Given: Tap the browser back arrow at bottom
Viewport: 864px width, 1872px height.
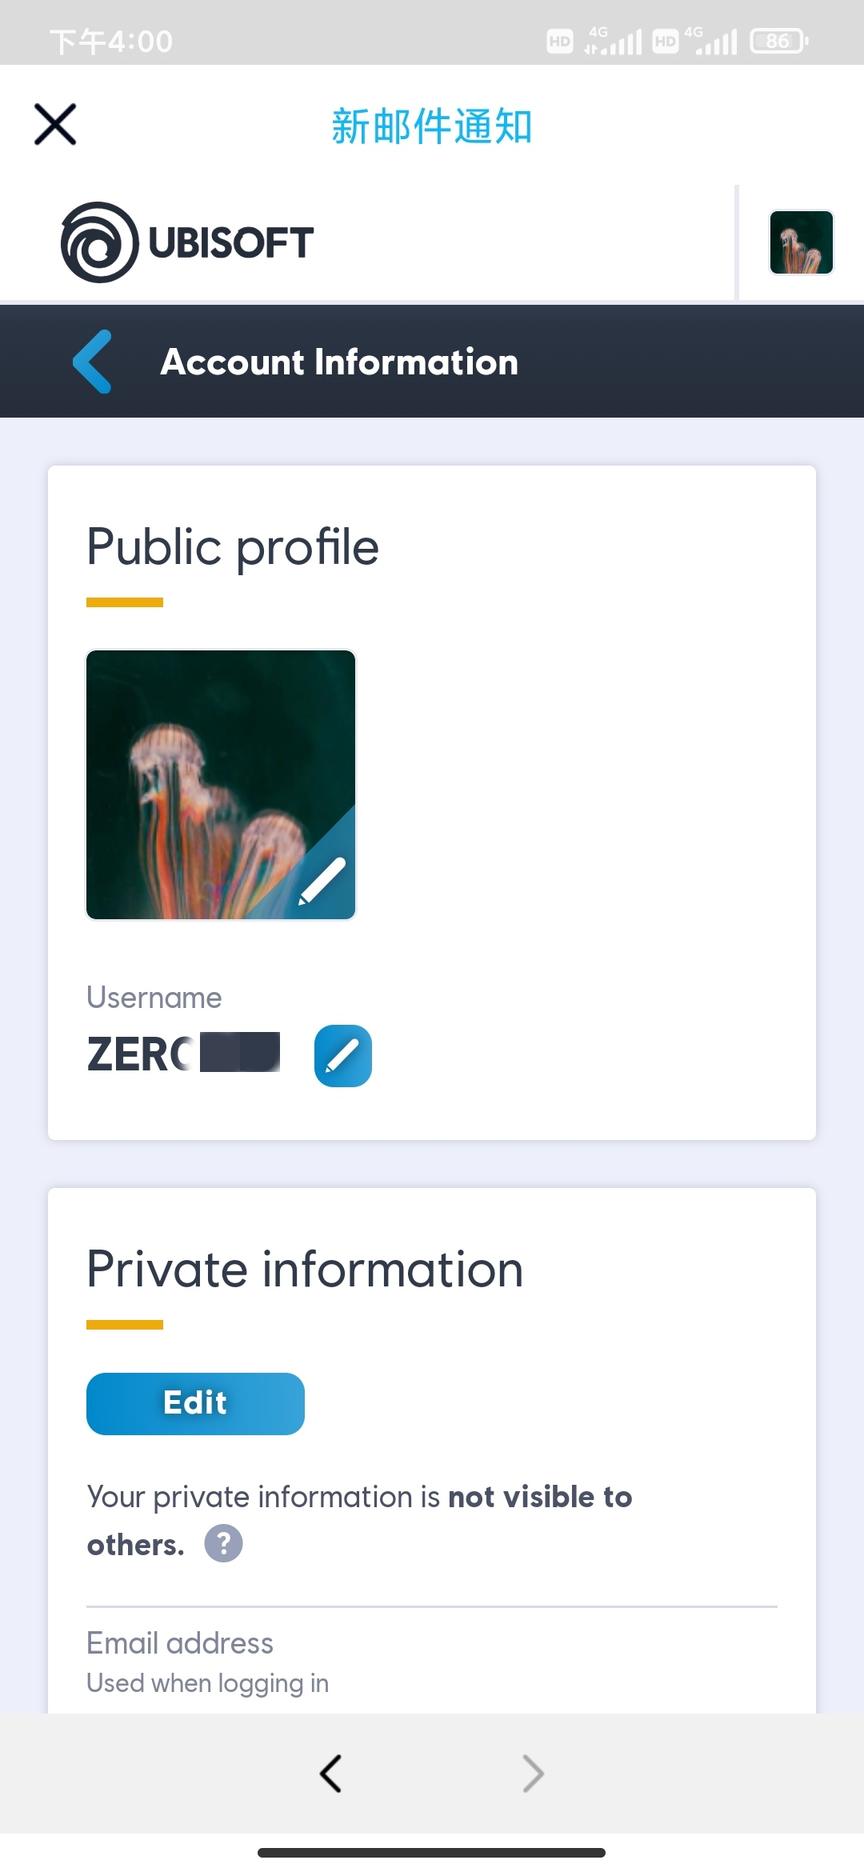Looking at the screenshot, I should tap(331, 1773).
